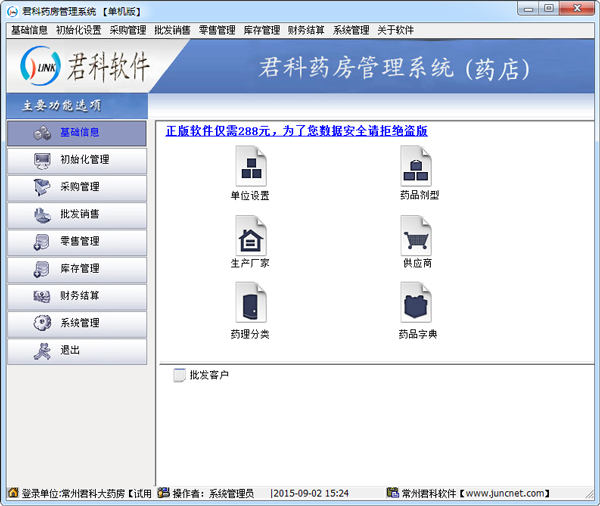The image size is (600, 506).
Task: Open the 系统管理 menu
Action: point(351,30)
